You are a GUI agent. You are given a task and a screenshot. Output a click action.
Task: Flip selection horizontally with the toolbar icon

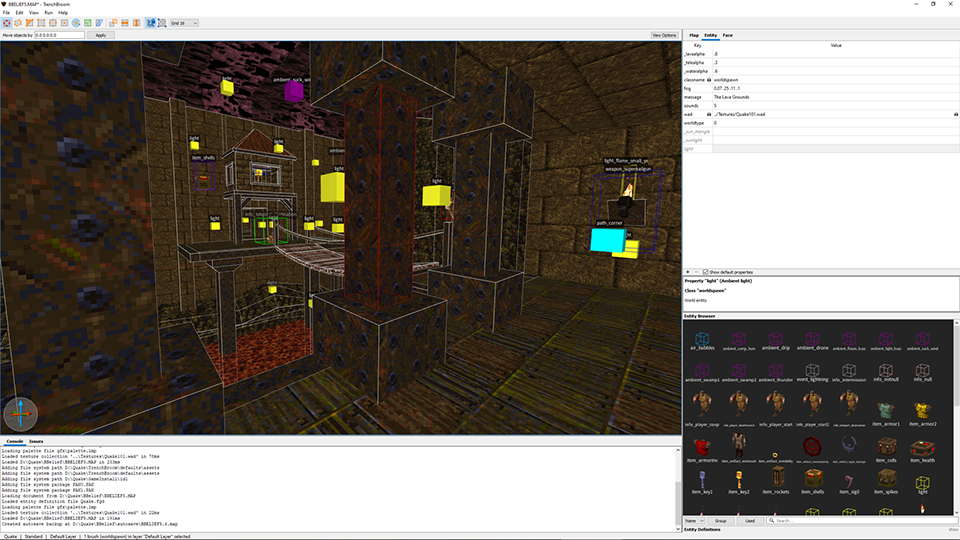[125, 23]
